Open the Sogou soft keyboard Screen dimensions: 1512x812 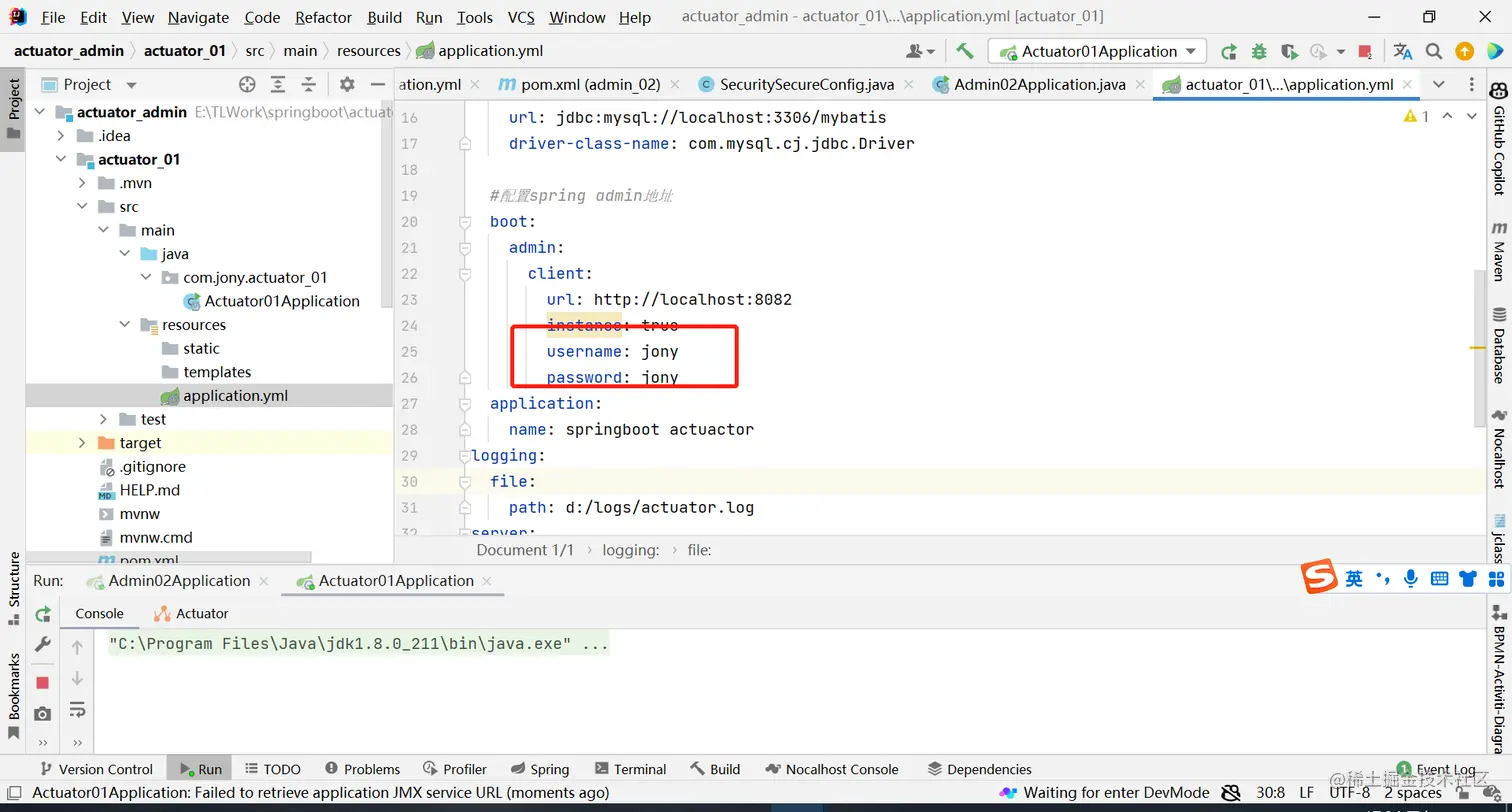1440,578
